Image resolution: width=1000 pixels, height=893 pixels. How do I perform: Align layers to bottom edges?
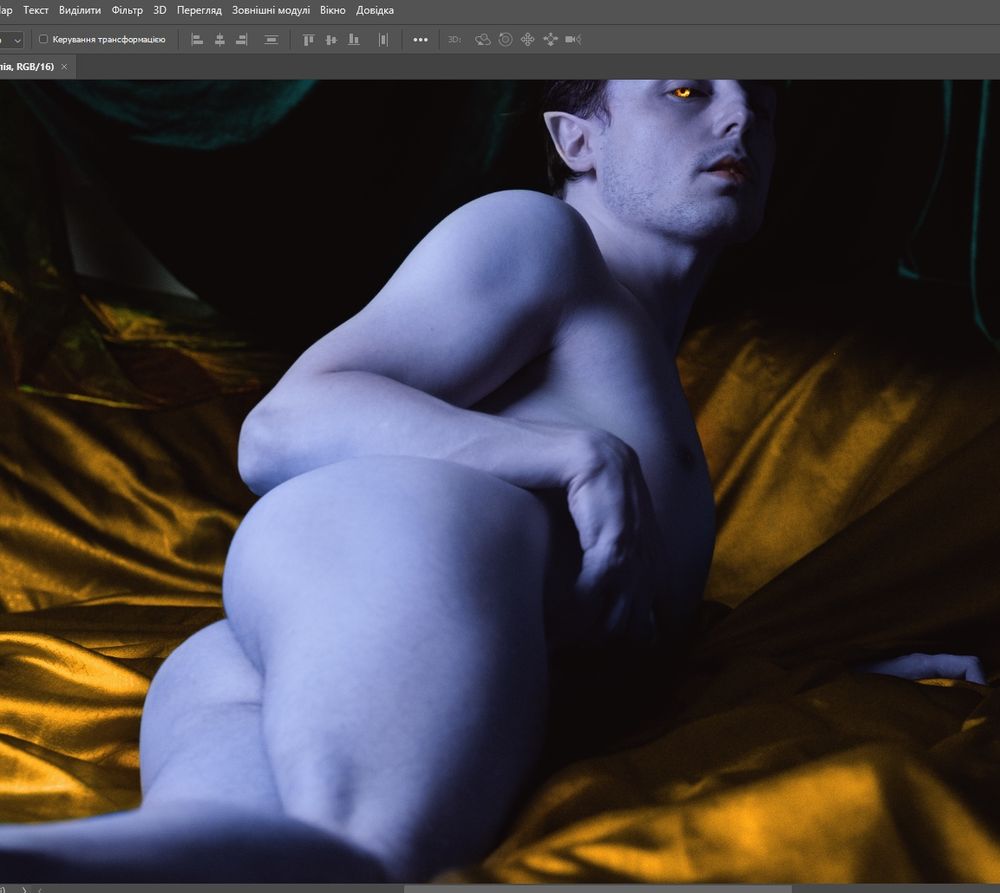(353, 40)
